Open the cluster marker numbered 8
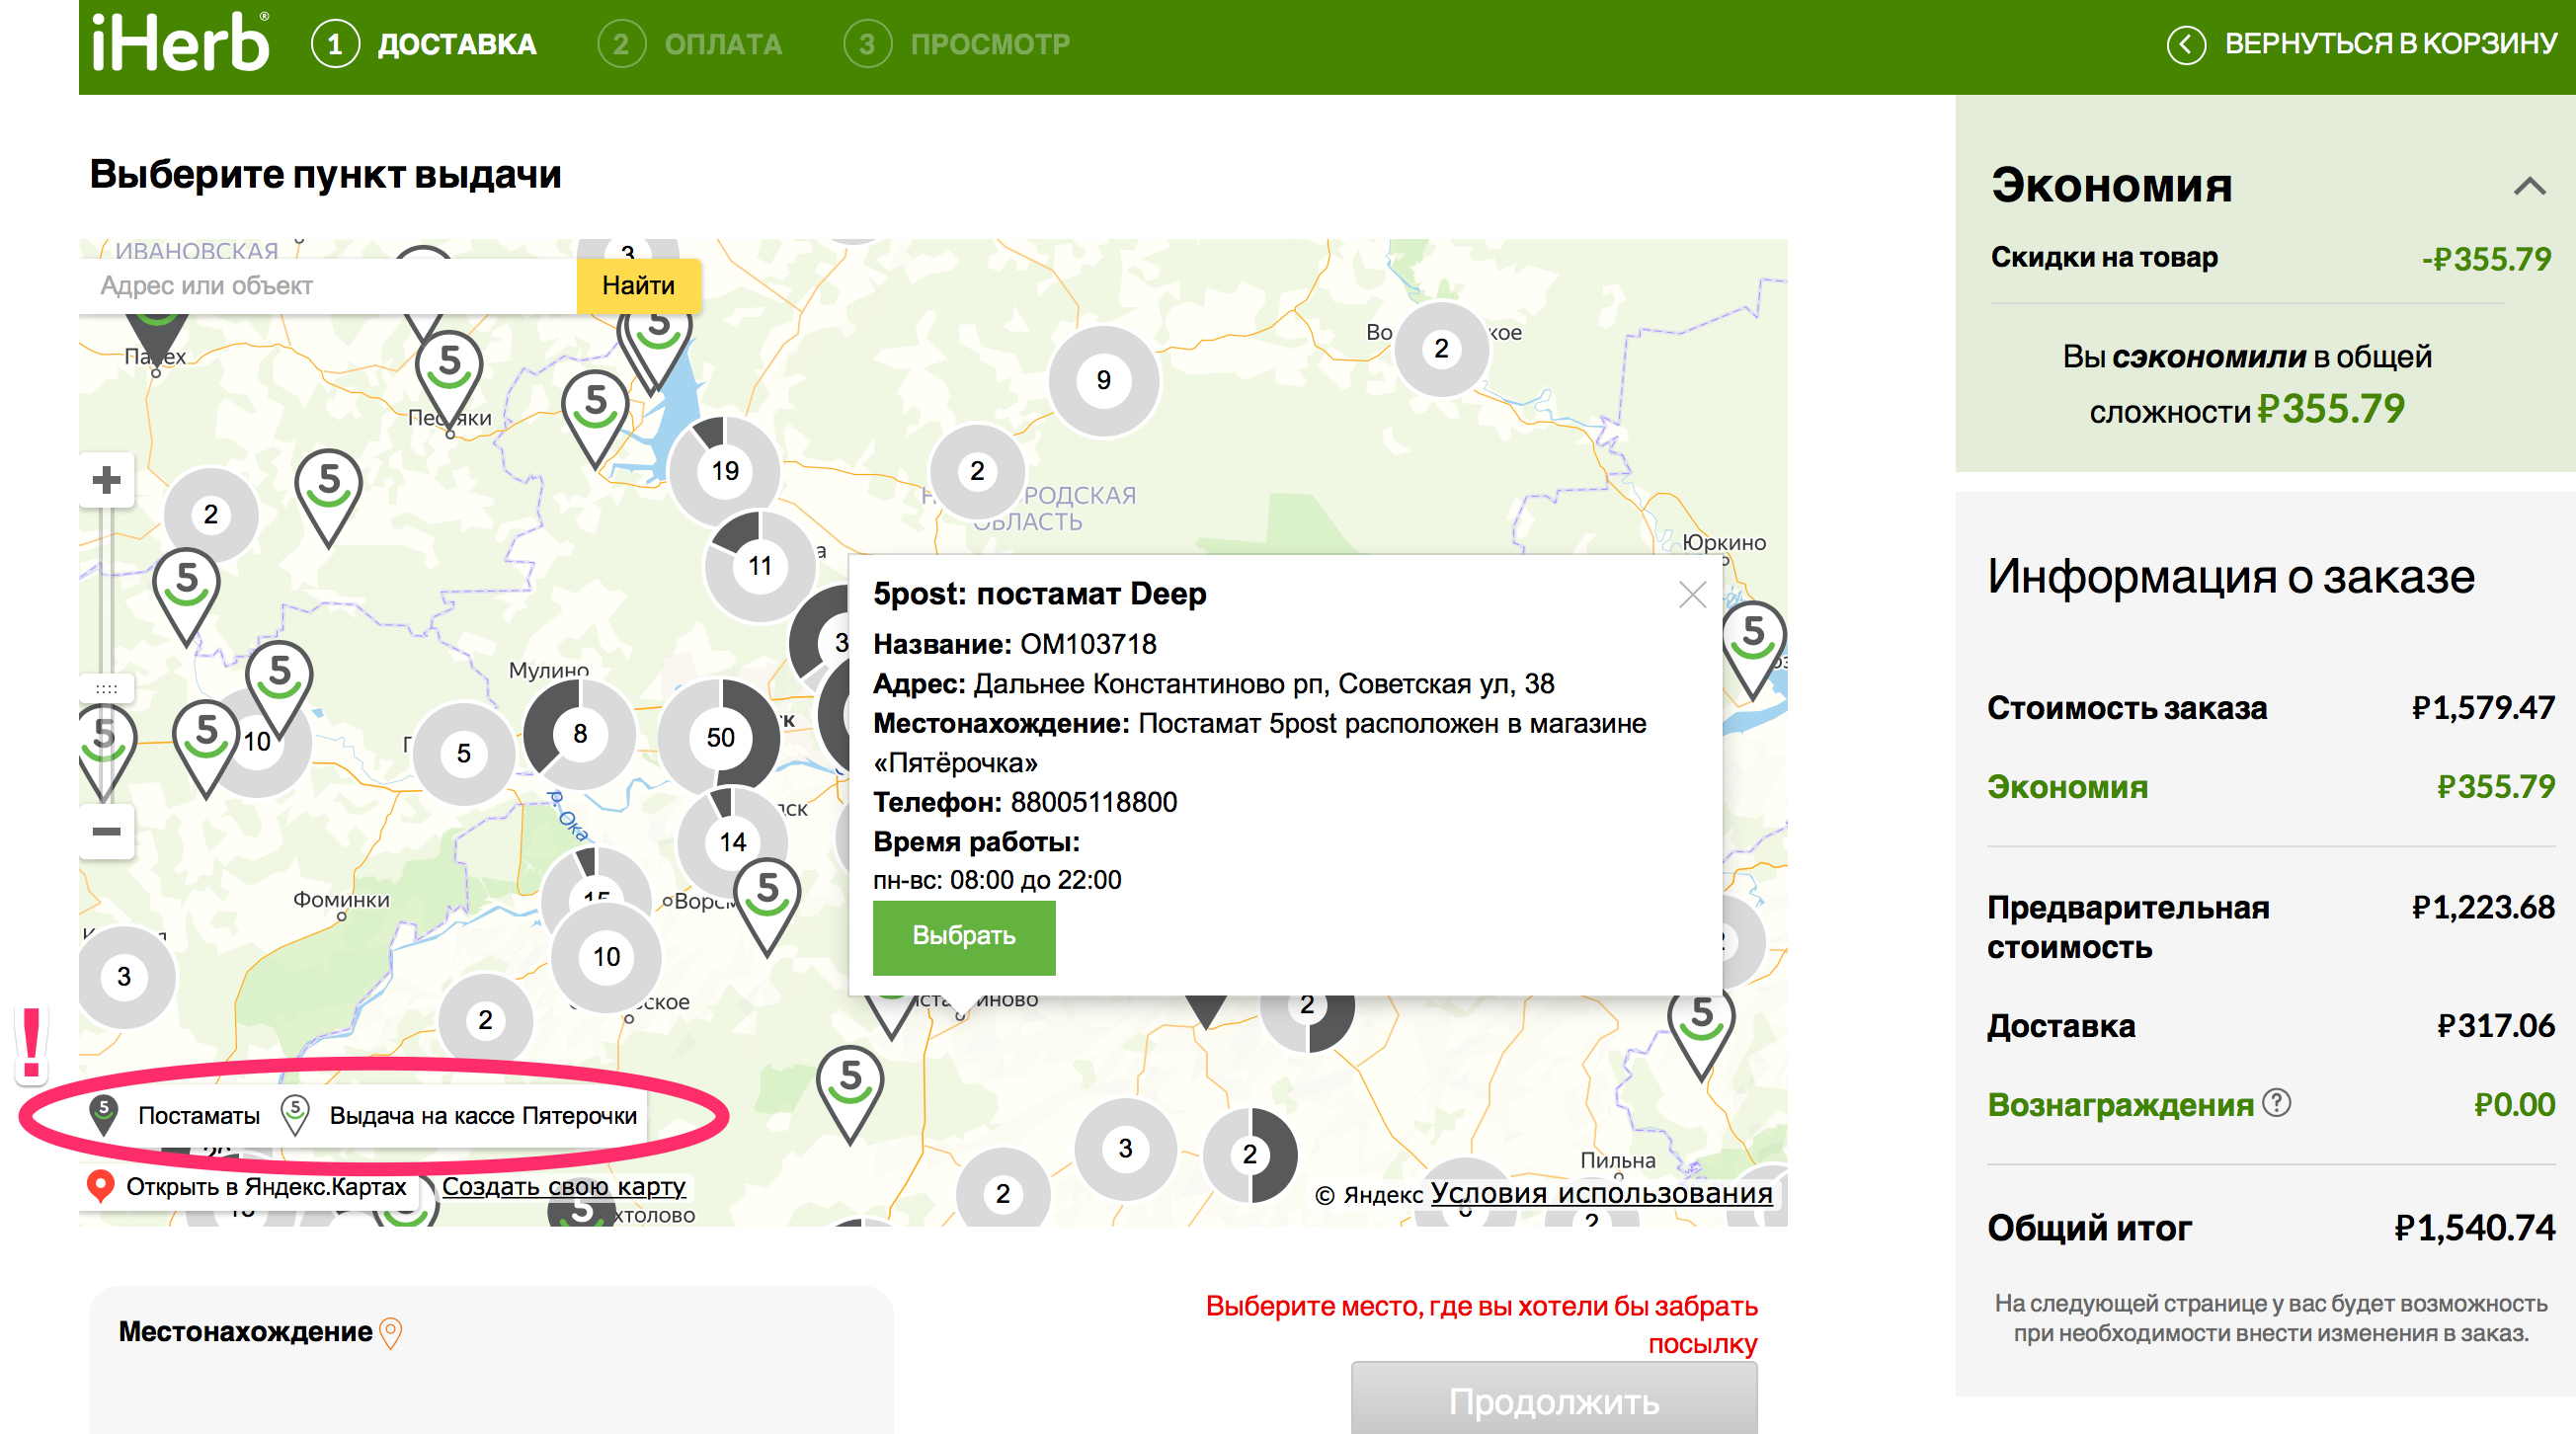The image size is (2576, 1434). (x=580, y=734)
